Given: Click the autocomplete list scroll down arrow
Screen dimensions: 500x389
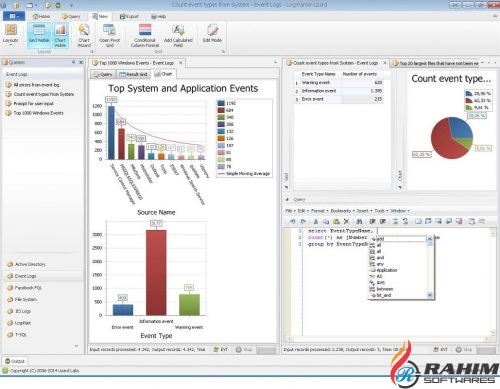Looking at the screenshot, I should [429, 295].
